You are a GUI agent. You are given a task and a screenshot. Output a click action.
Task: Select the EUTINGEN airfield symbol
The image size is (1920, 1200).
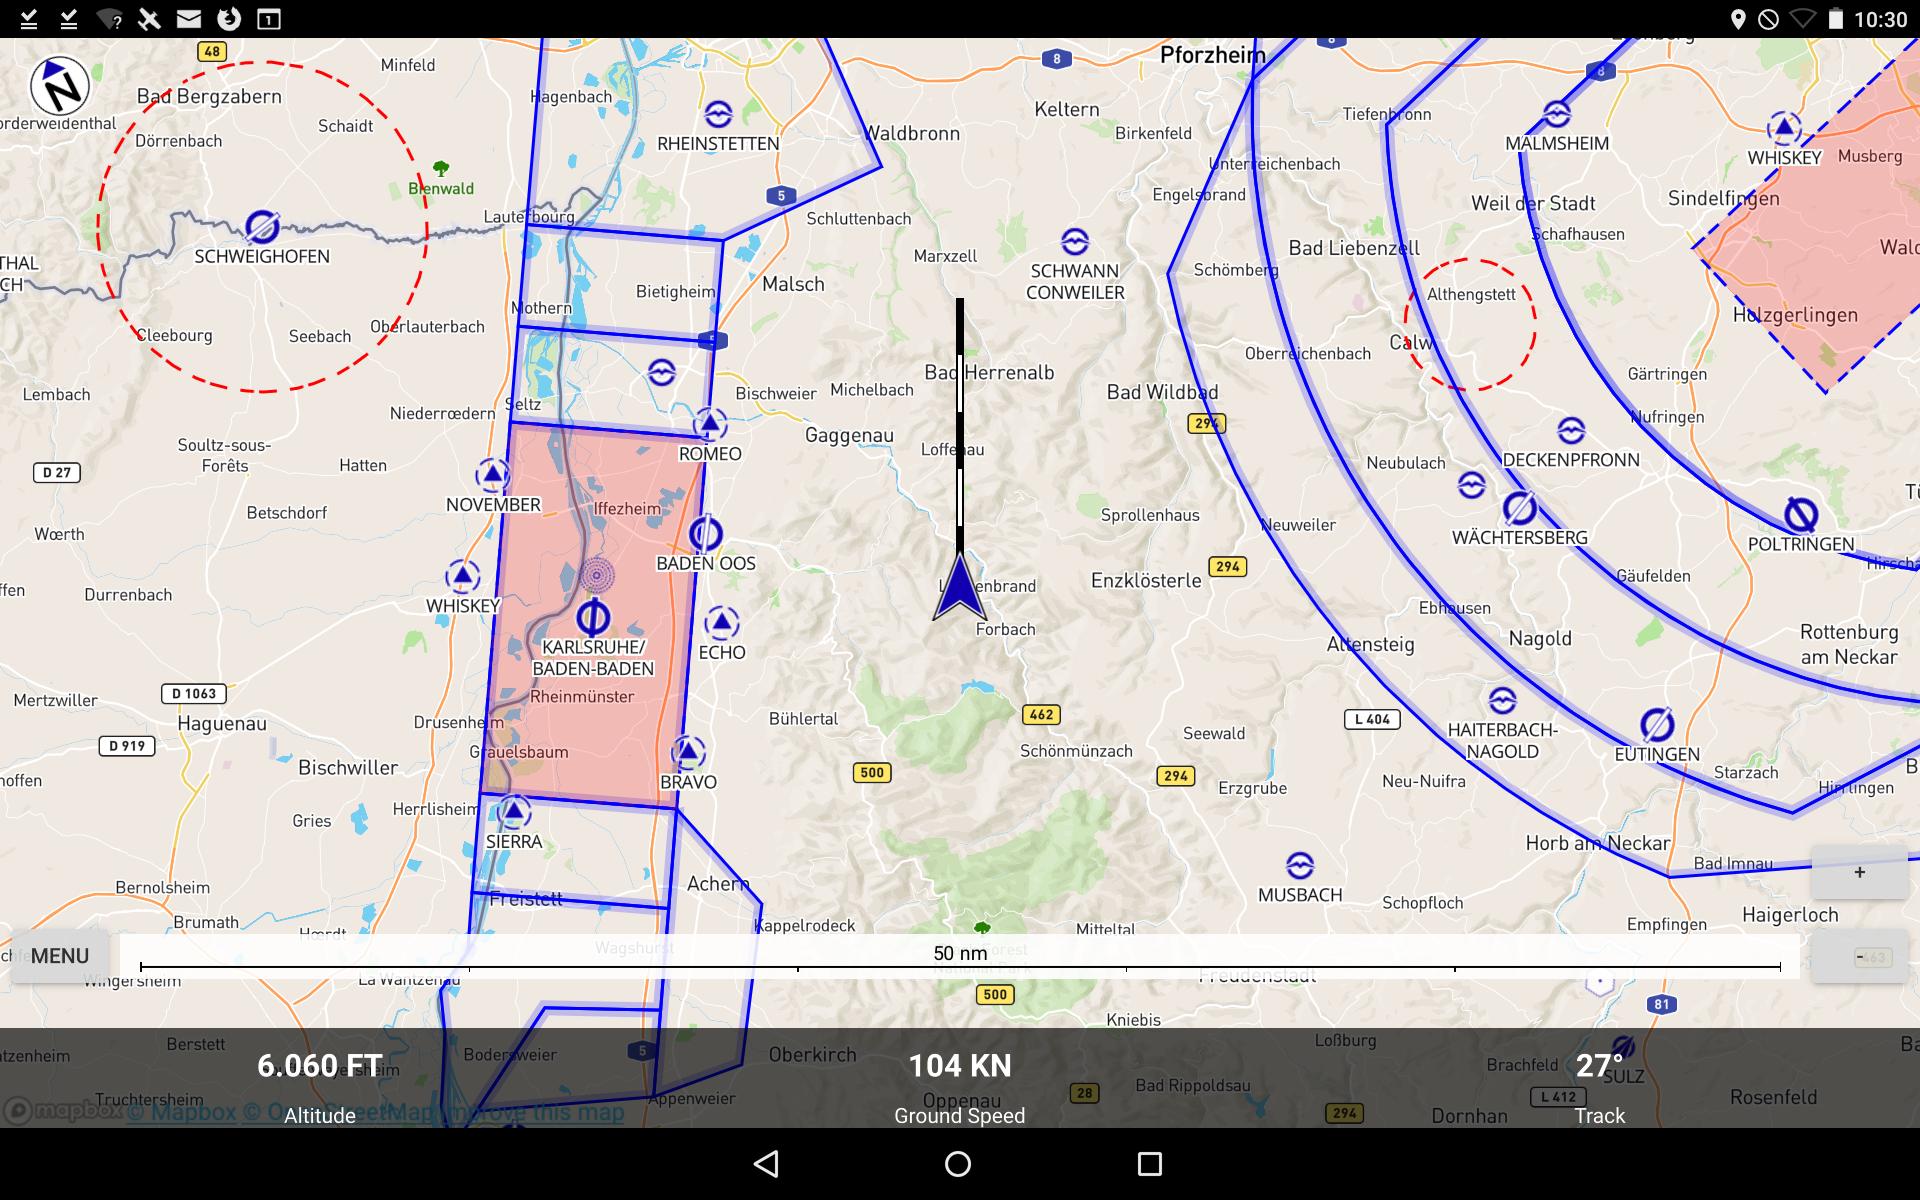click(x=1657, y=725)
